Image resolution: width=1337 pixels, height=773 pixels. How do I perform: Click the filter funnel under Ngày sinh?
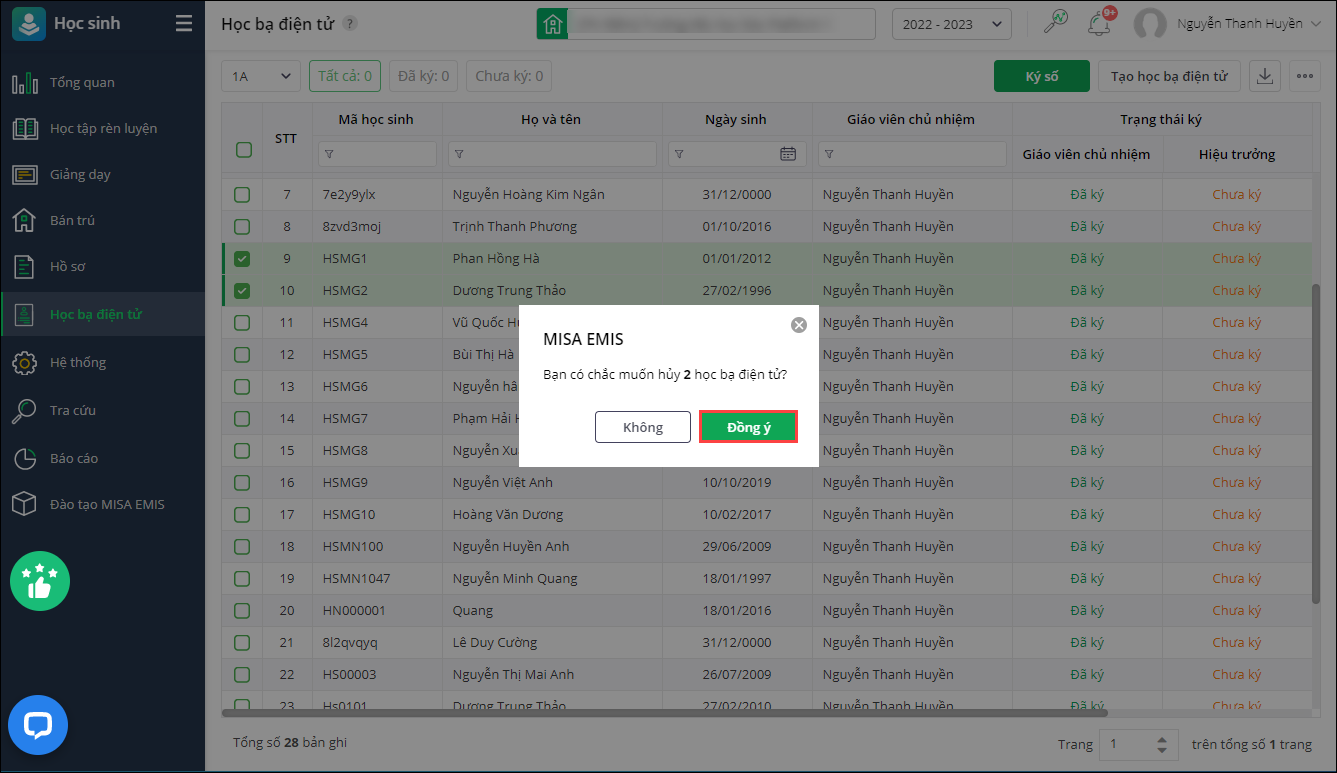click(679, 154)
